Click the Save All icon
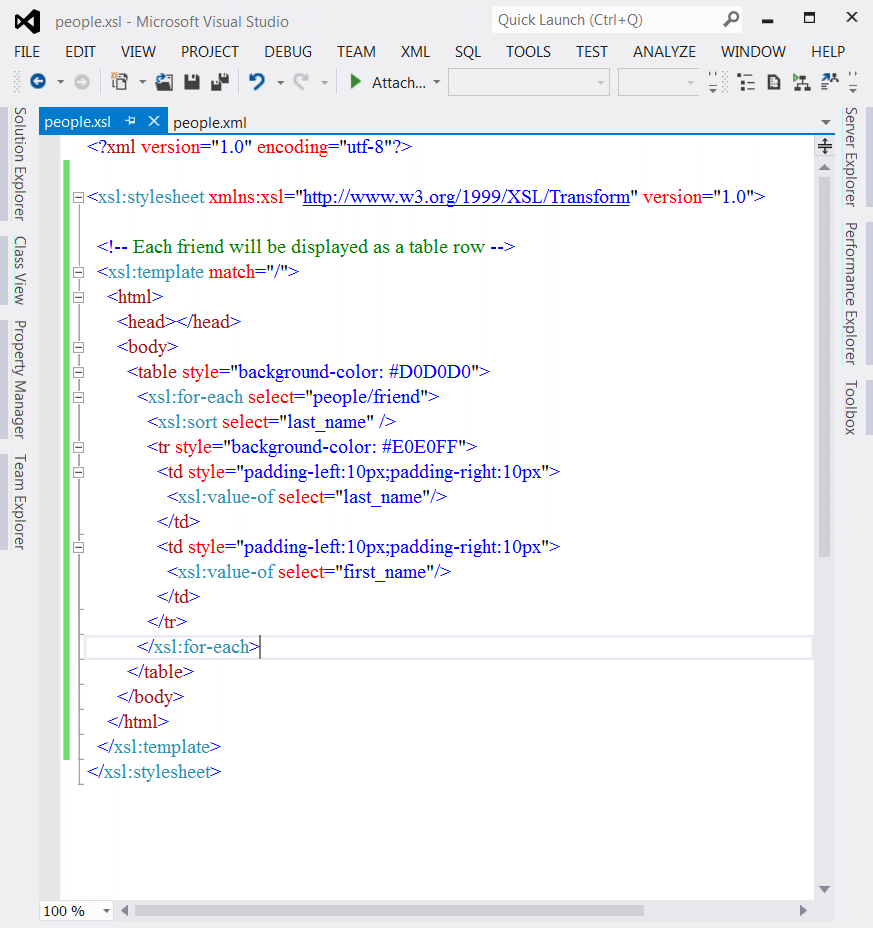The height and width of the screenshot is (928, 873). click(x=220, y=82)
